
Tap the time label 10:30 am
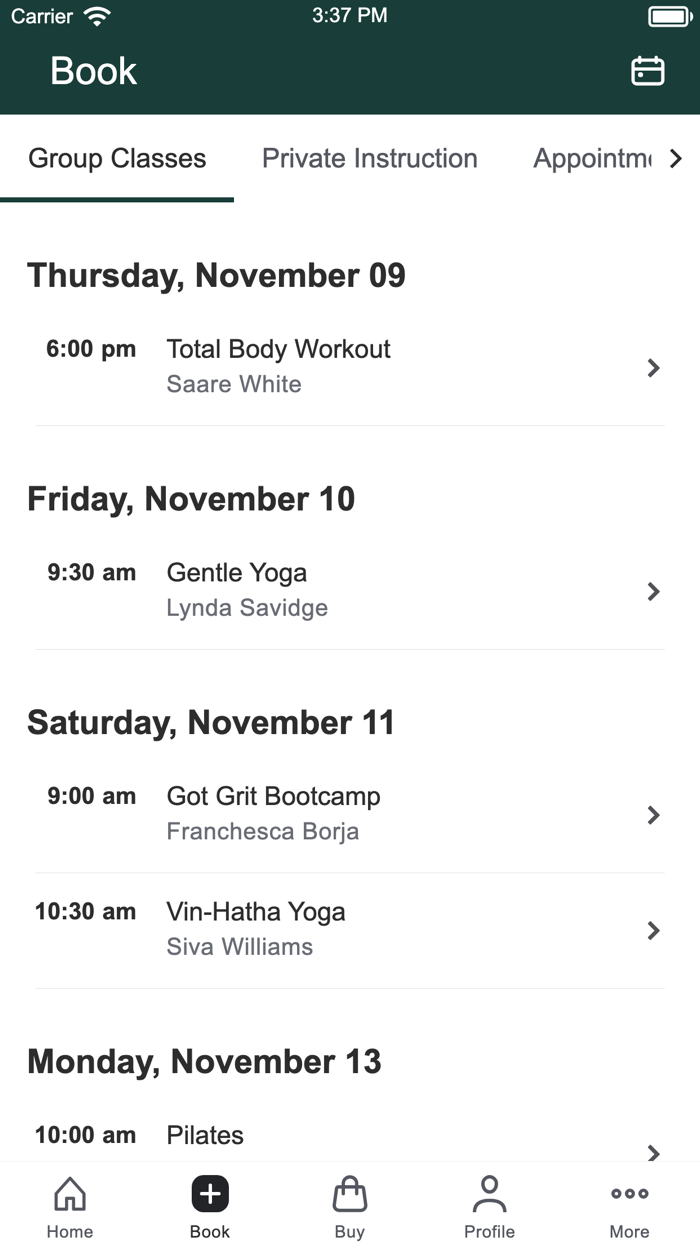point(85,911)
